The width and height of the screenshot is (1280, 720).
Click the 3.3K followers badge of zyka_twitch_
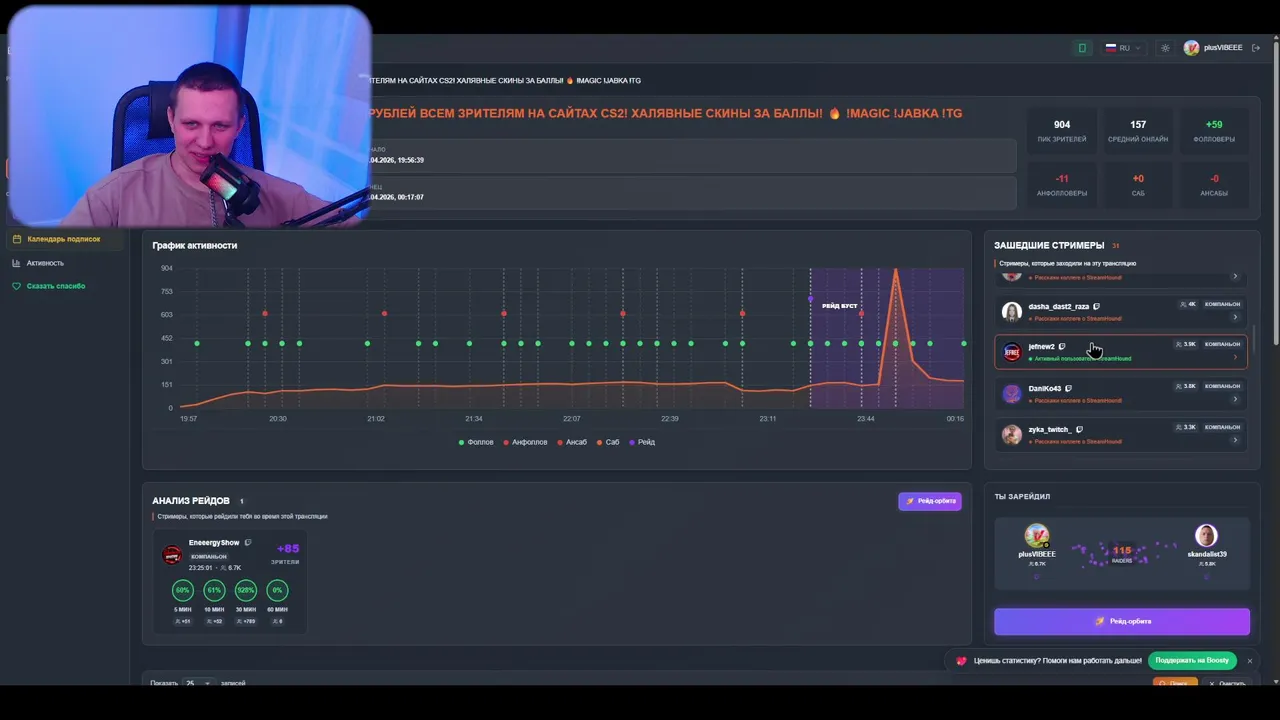(1186, 427)
